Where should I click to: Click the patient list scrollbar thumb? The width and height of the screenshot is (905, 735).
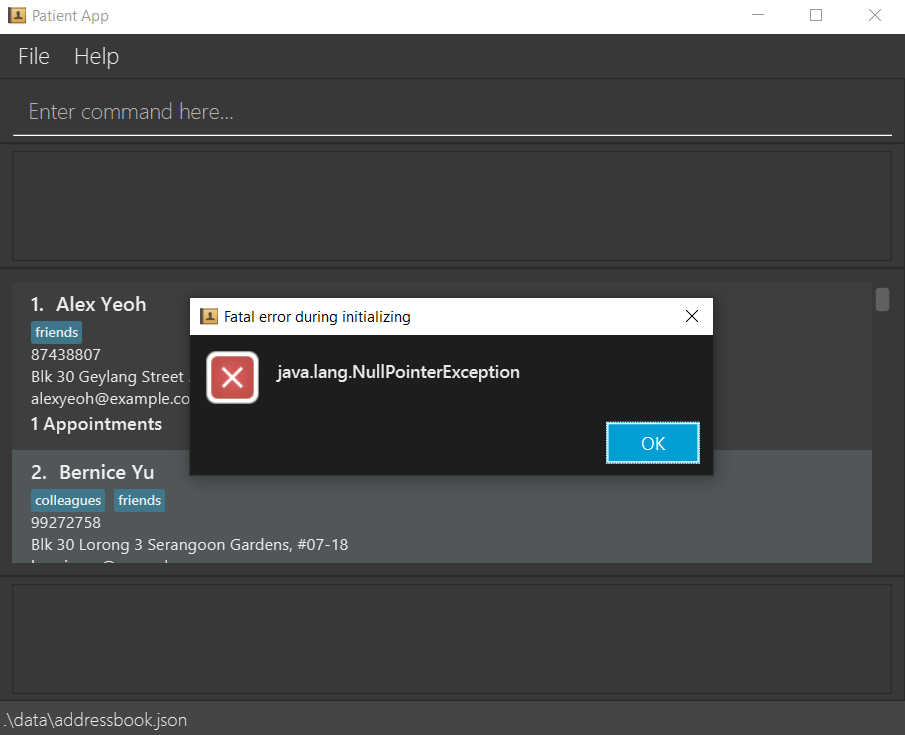click(x=882, y=300)
